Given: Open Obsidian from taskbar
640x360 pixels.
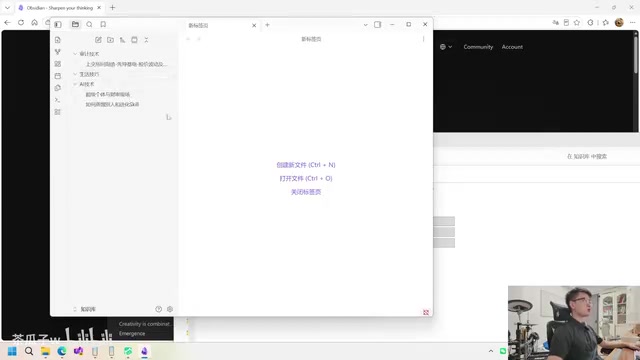Looking at the screenshot, I should (144, 351).
